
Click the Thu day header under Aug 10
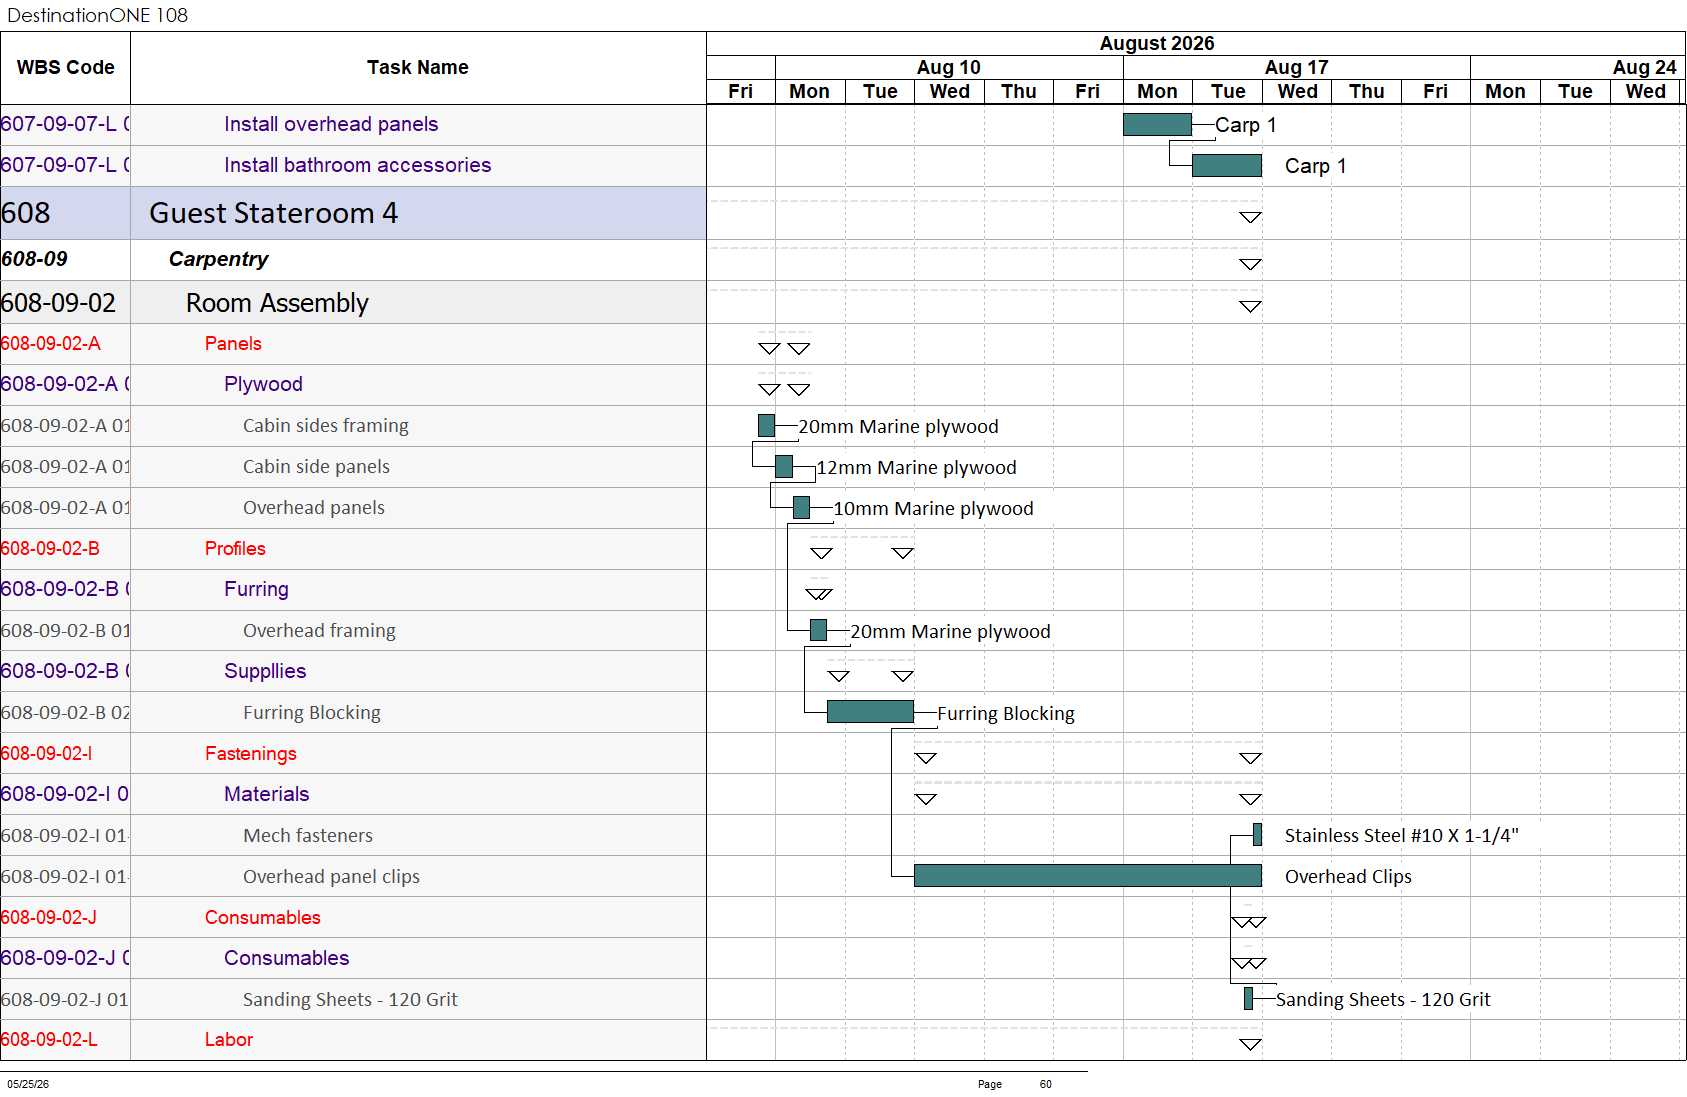pyautogui.click(x=1019, y=92)
